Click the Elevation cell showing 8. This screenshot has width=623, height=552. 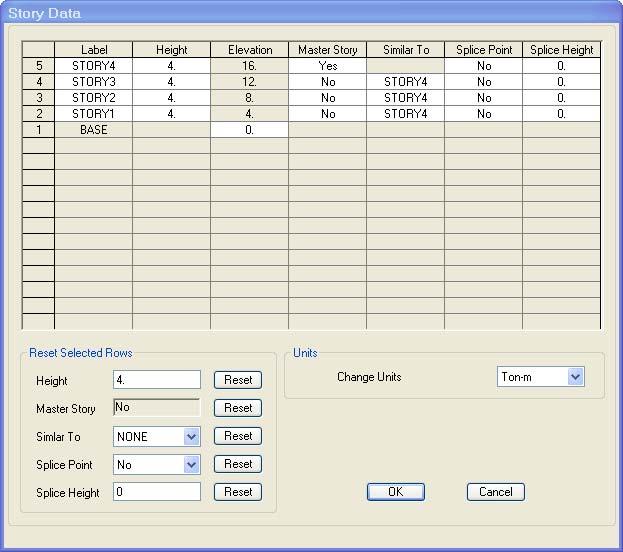(x=250, y=98)
